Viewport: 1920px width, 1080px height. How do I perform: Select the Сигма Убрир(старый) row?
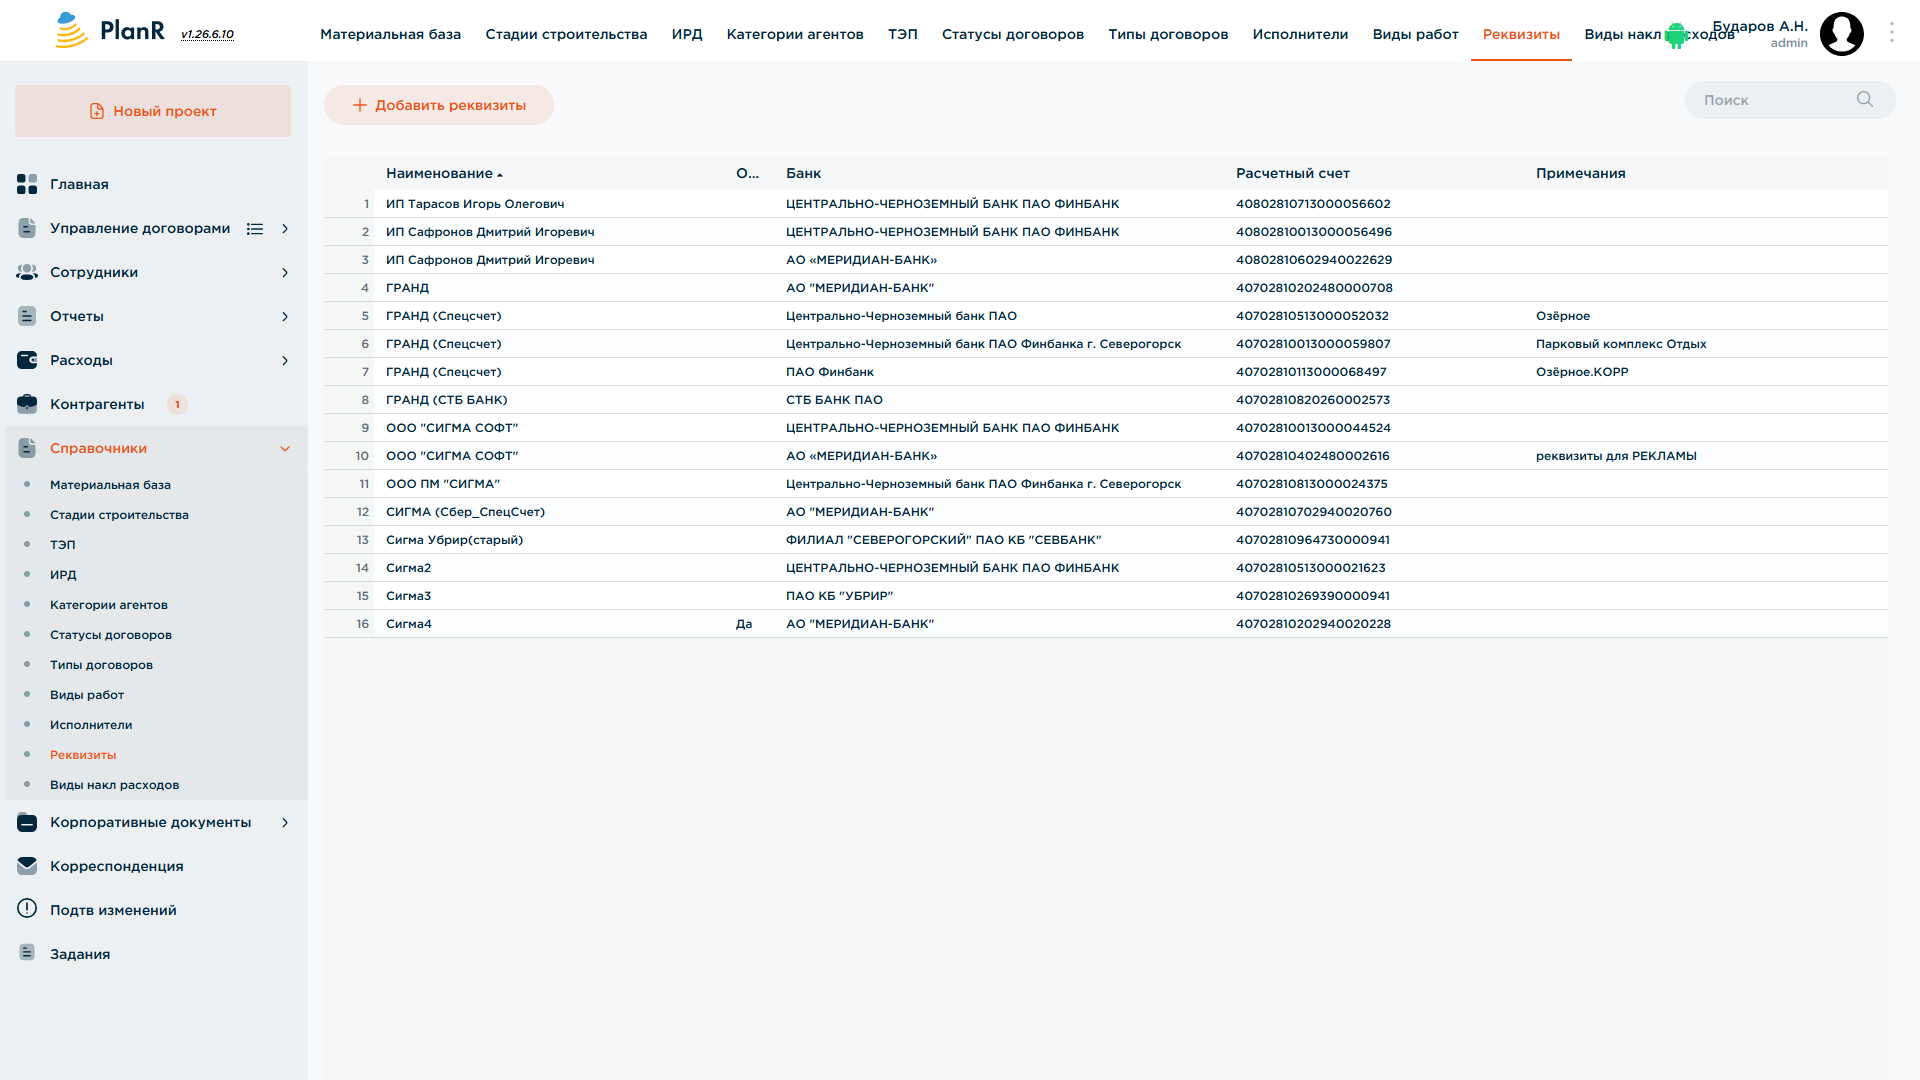1106,540
